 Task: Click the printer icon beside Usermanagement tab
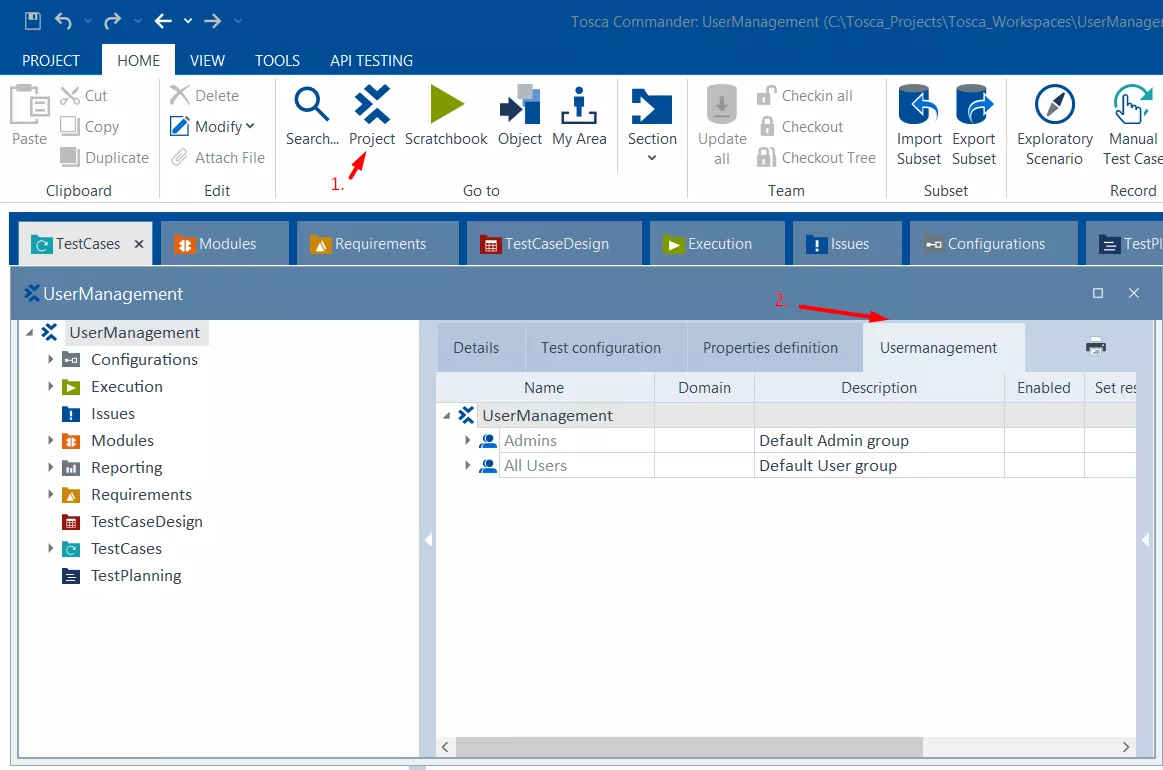1096,347
